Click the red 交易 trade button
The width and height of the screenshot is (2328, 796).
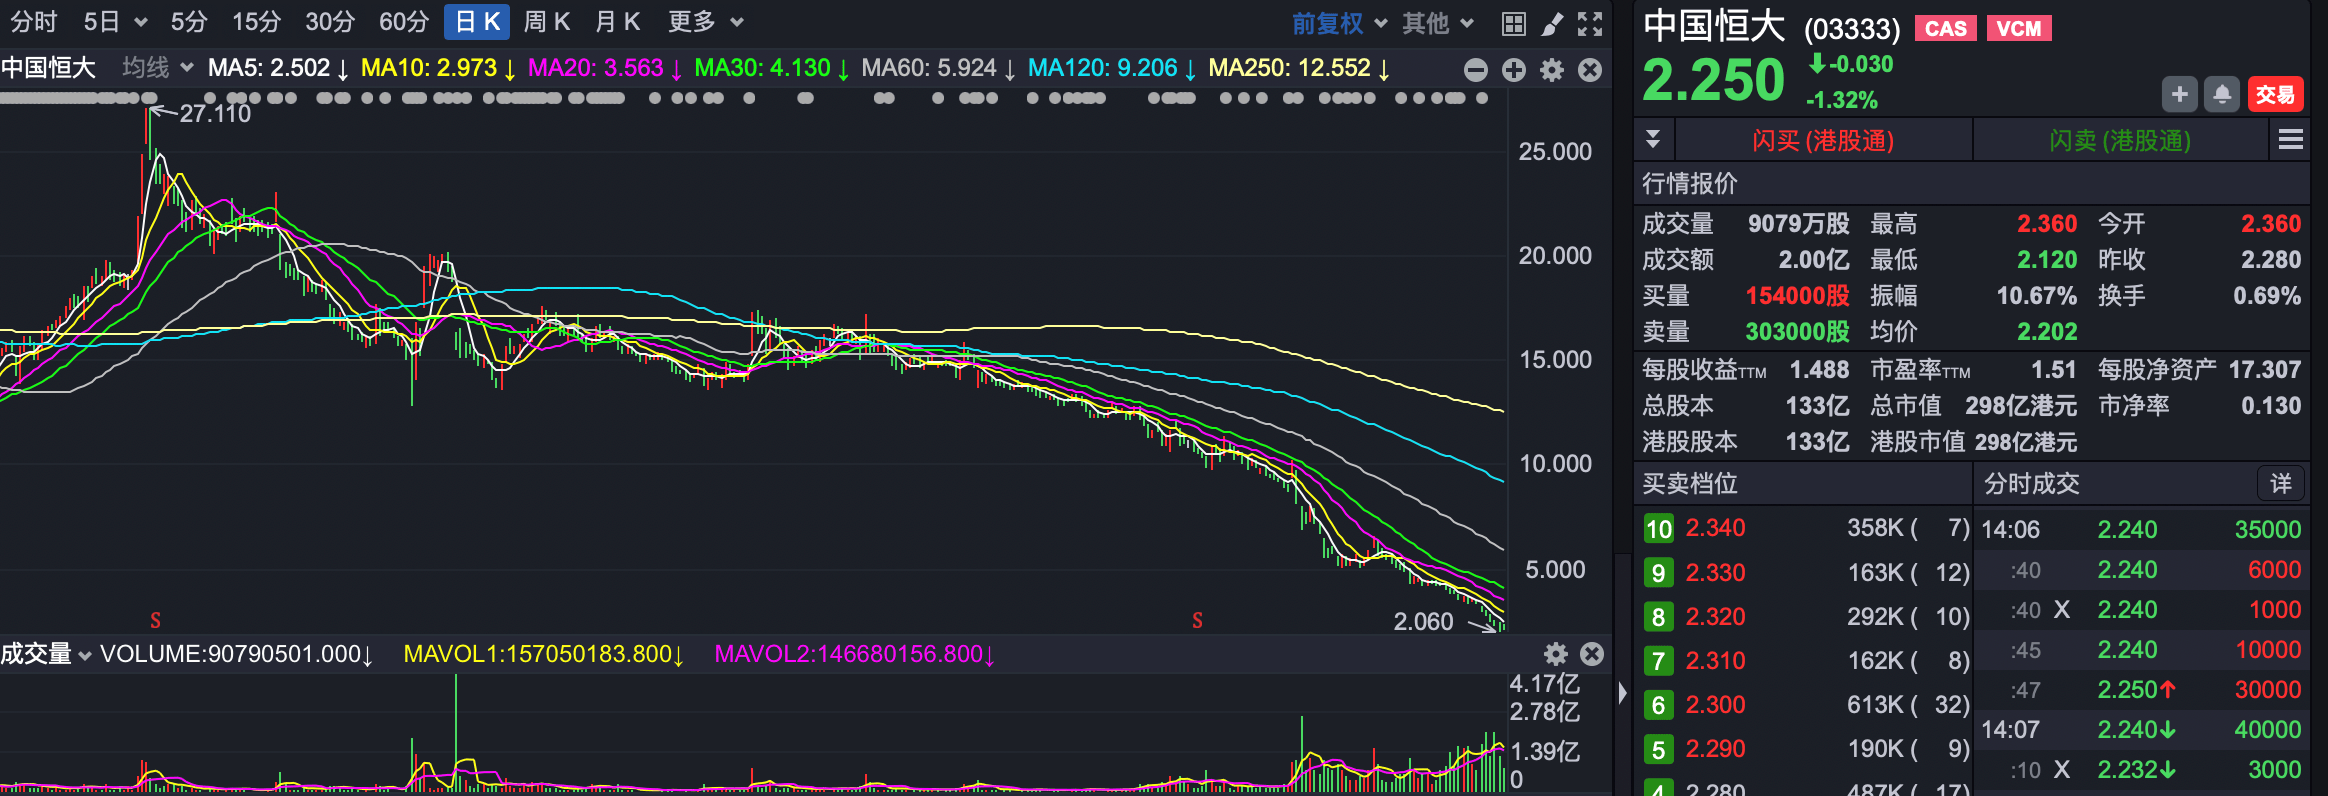pyautogui.click(x=2275, y=95)
